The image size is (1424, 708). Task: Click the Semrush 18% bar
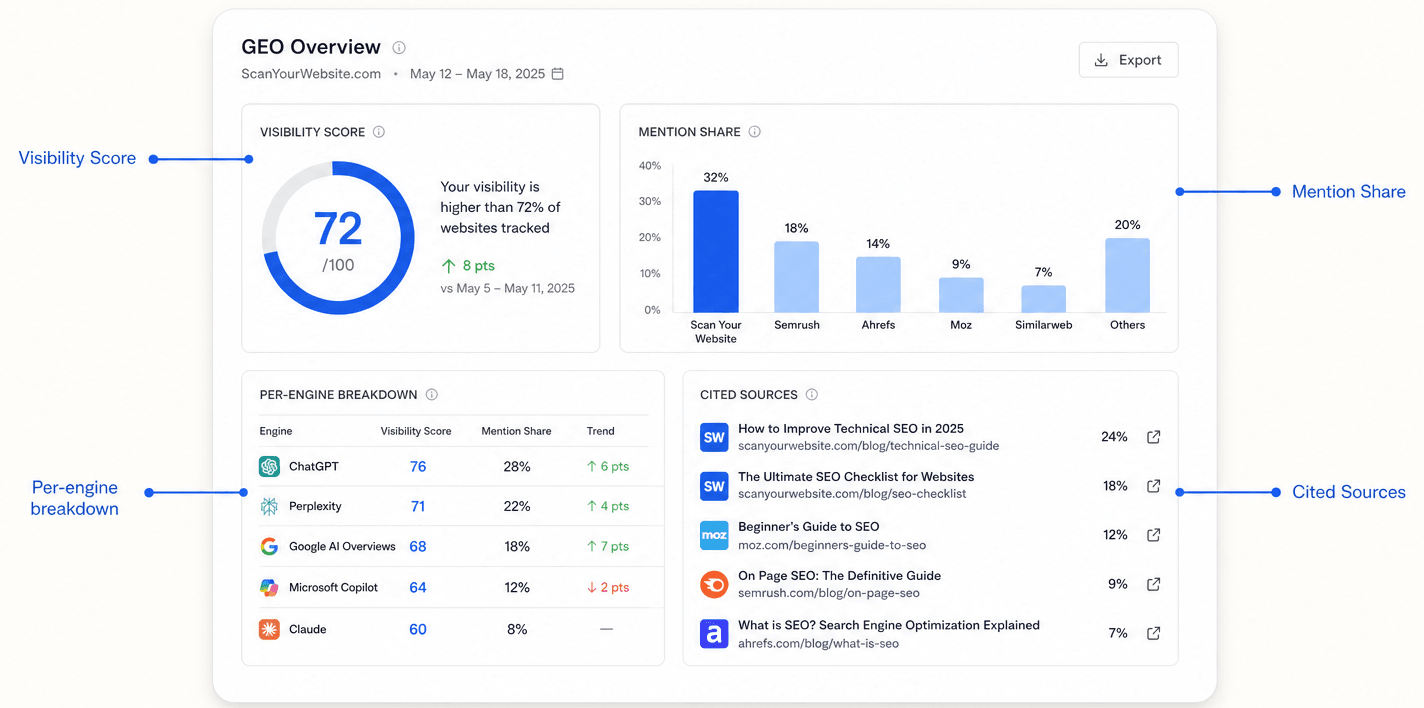point(796,277)
